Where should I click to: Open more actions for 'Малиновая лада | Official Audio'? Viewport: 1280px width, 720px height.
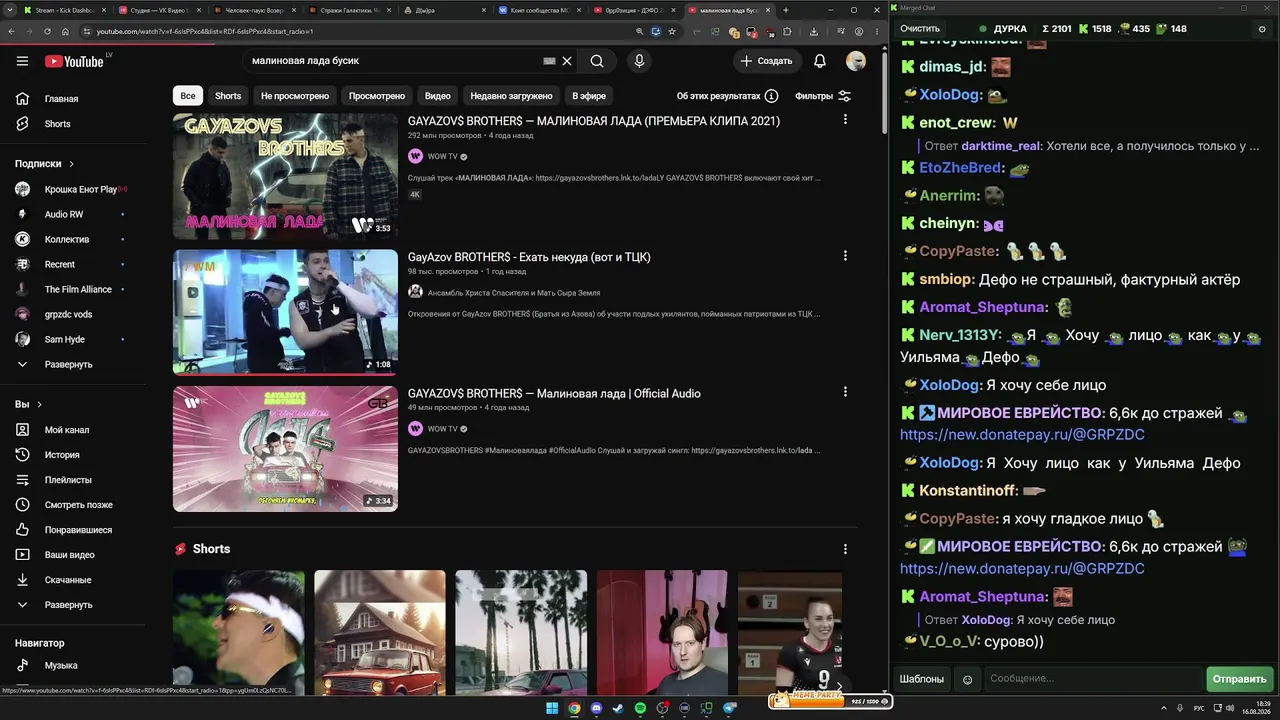pos(845,392)
